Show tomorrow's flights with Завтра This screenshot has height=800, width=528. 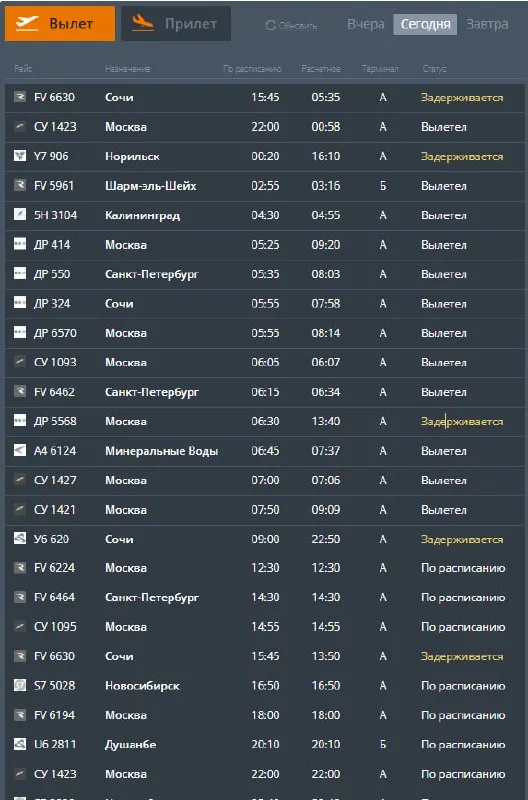point(487,24)
